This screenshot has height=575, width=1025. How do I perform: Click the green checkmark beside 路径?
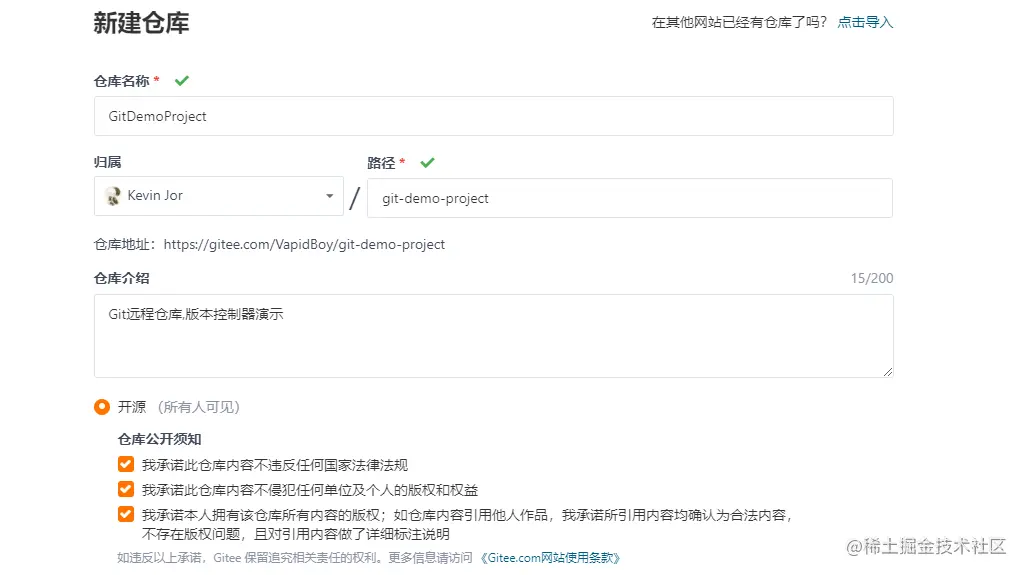click(428, 163)
